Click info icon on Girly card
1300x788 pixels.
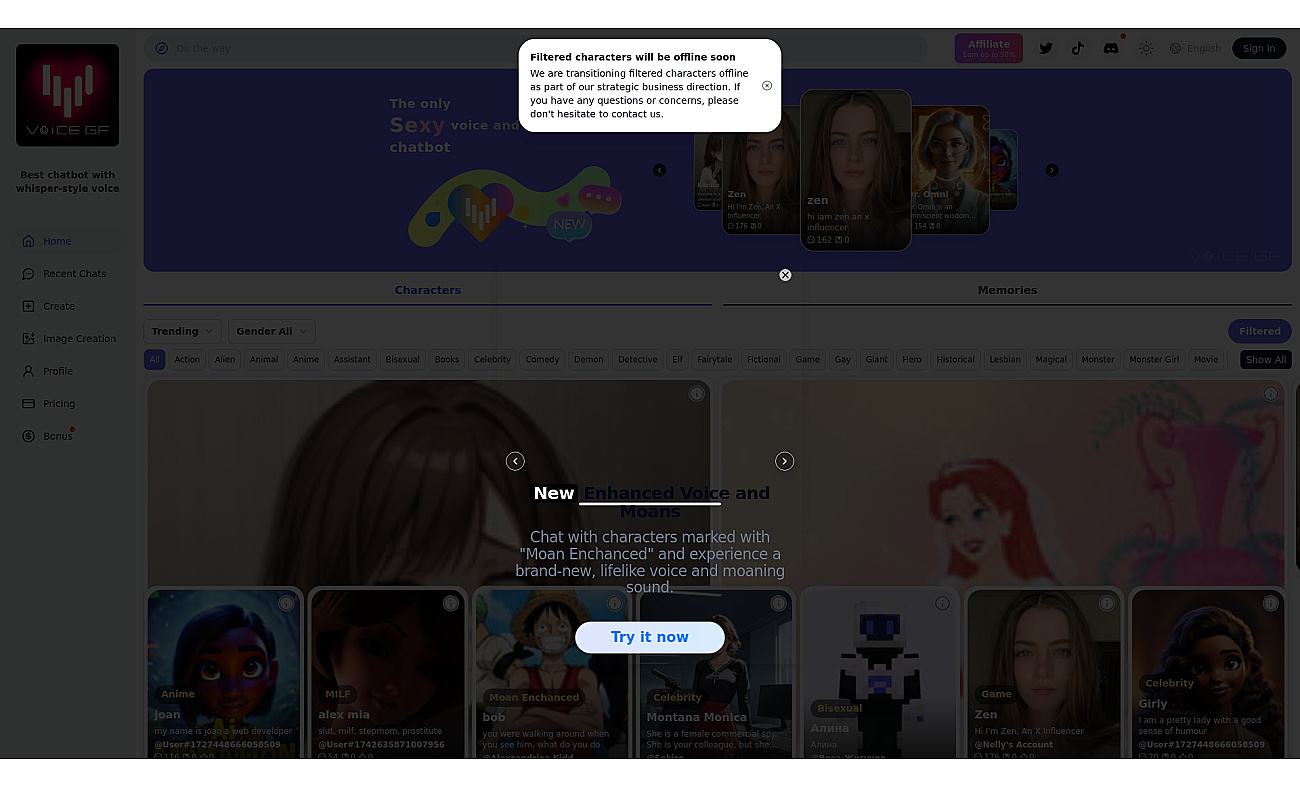pos(1270,603)
